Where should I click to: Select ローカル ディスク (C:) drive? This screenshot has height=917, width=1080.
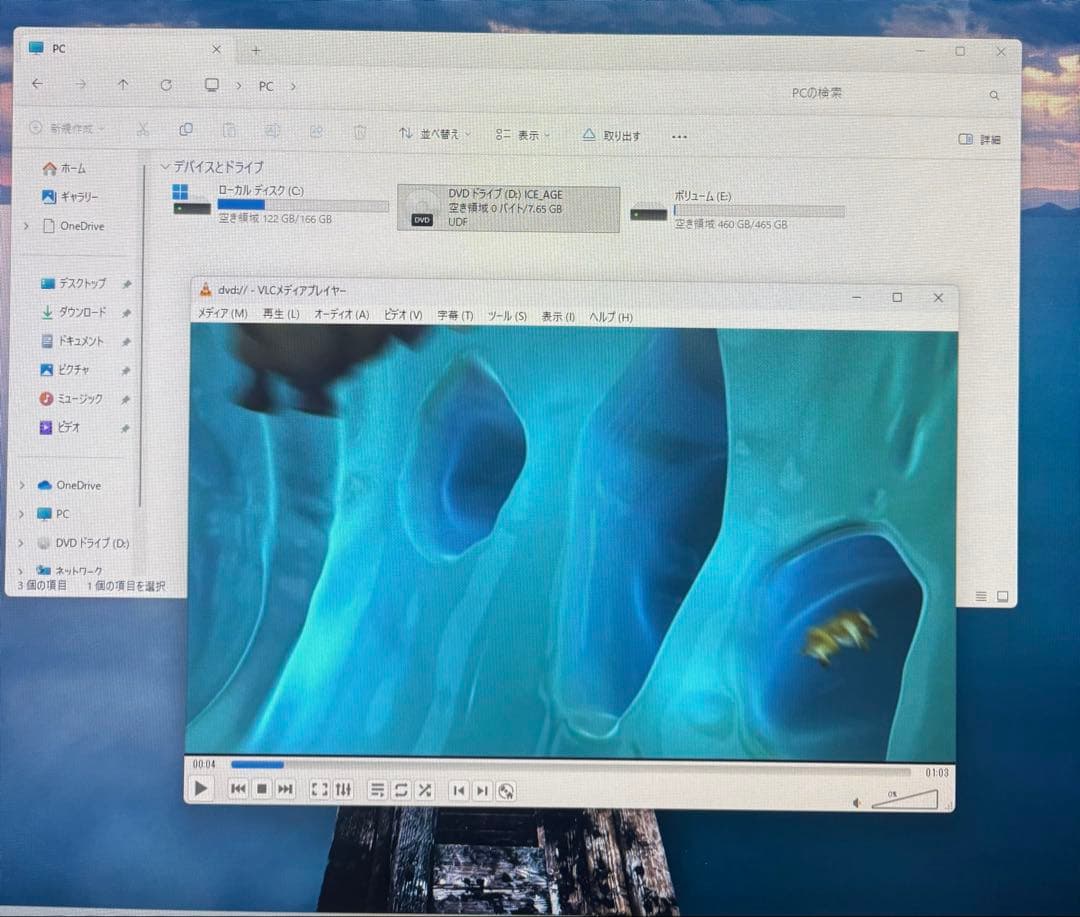(280, 204)
